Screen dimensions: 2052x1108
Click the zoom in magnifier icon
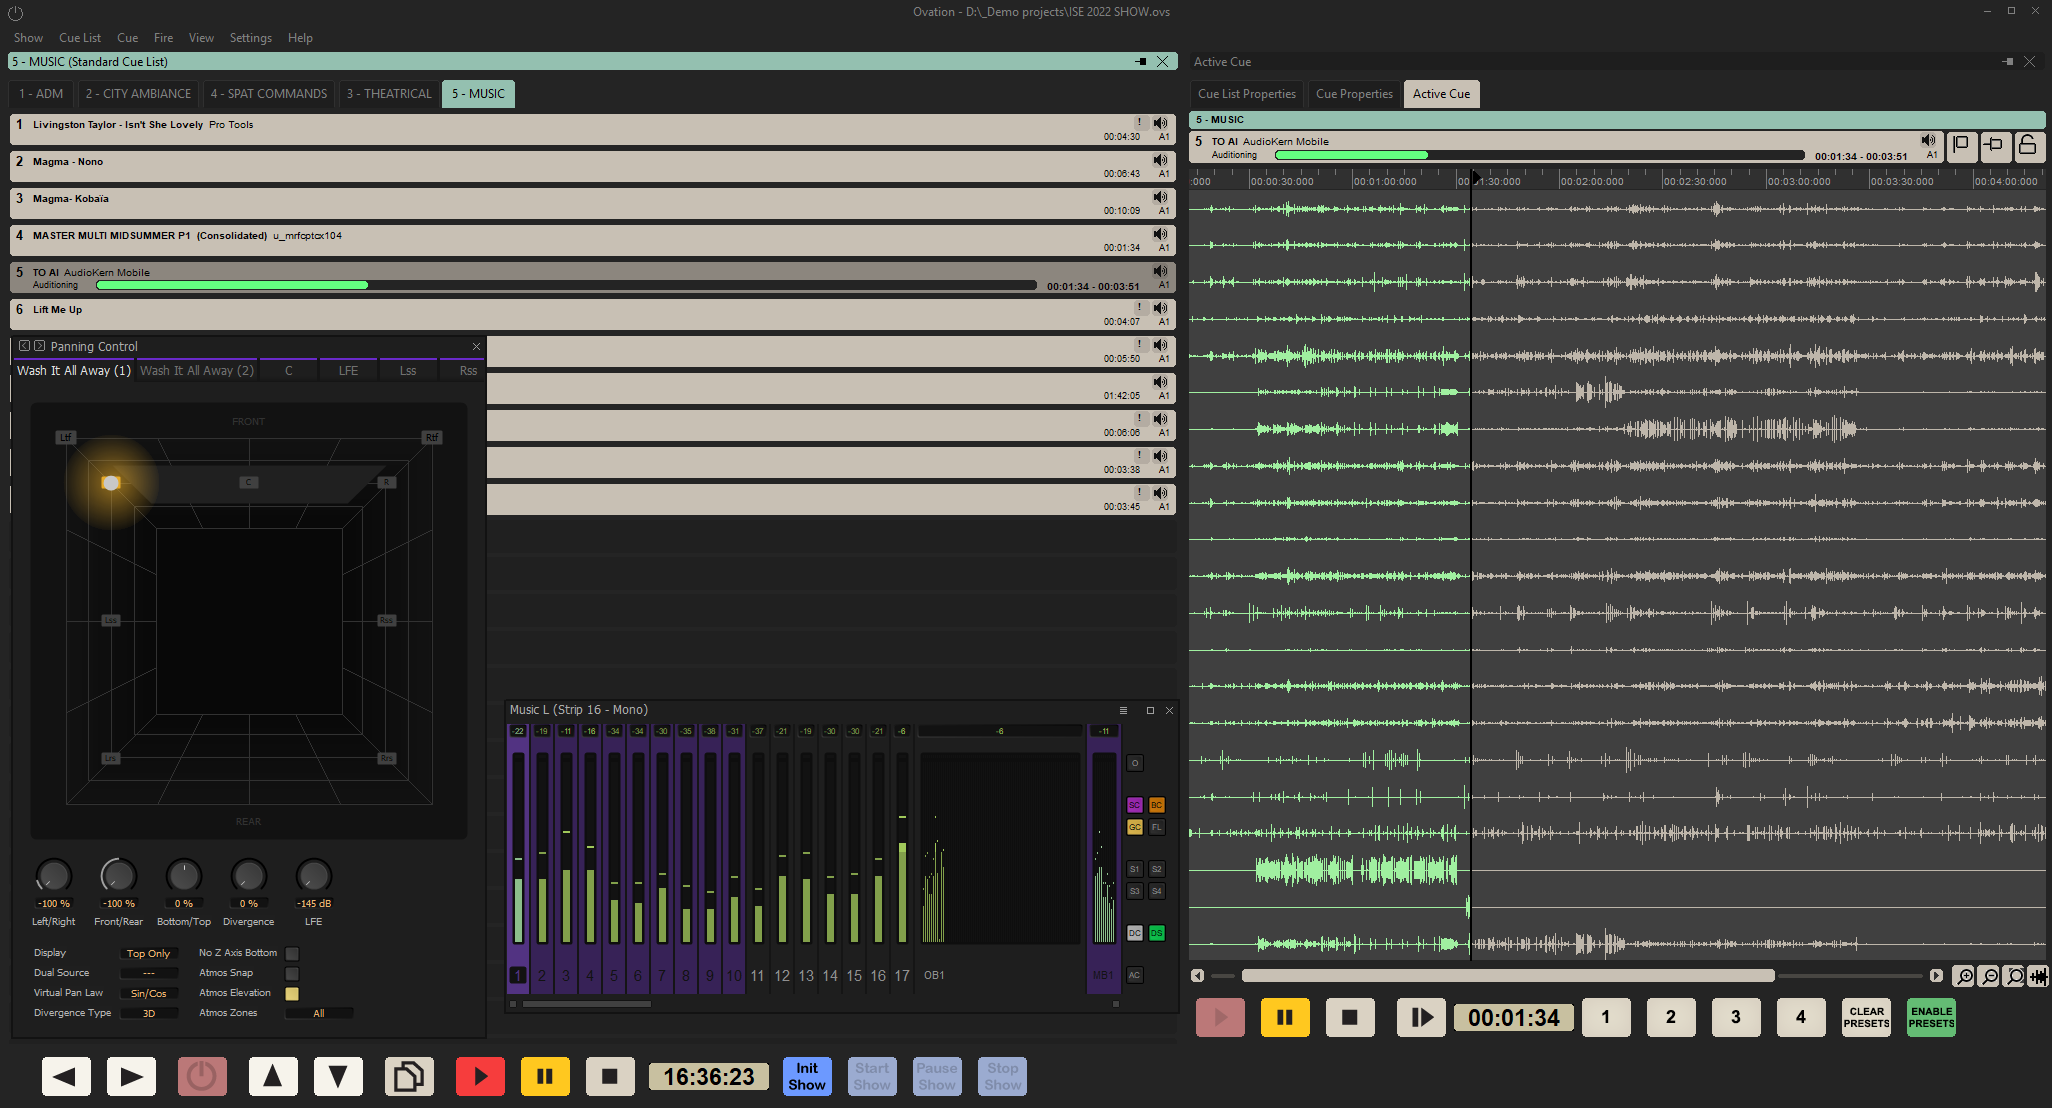point(1964,976)
